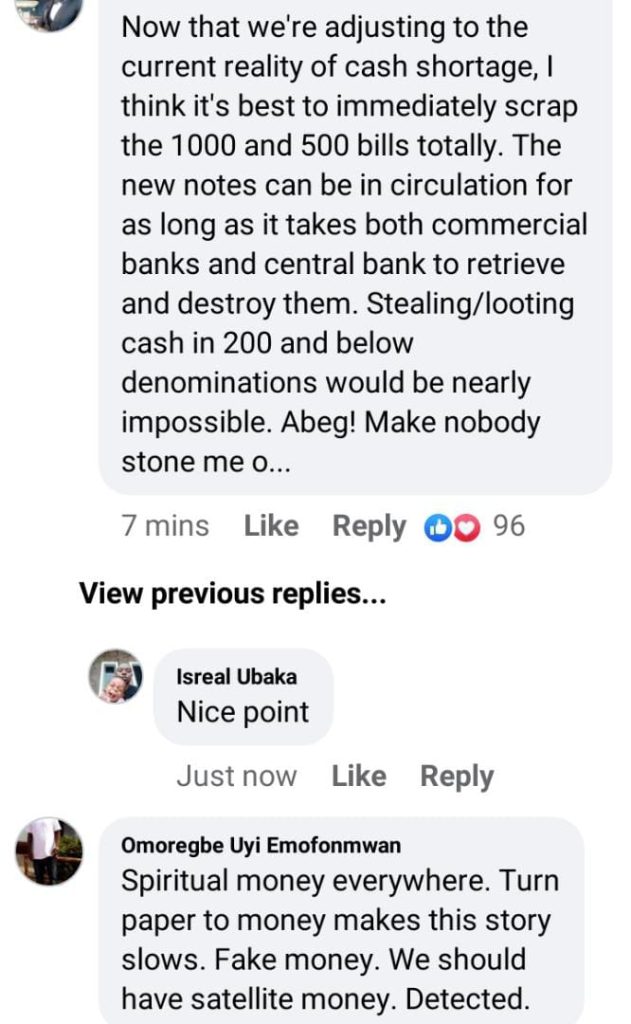Tap the 'have satellite money. Detected.' line
This screenshot has width=631, height=1024.
click(325, 998)
